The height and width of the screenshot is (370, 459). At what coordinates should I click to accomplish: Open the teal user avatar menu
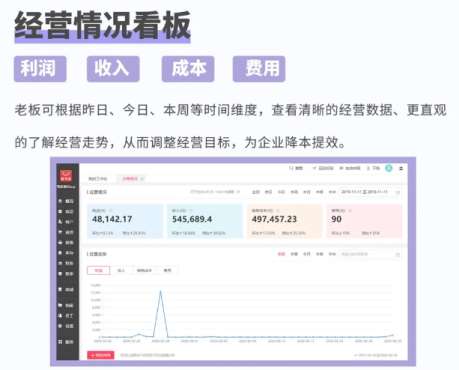pos(389,168)
